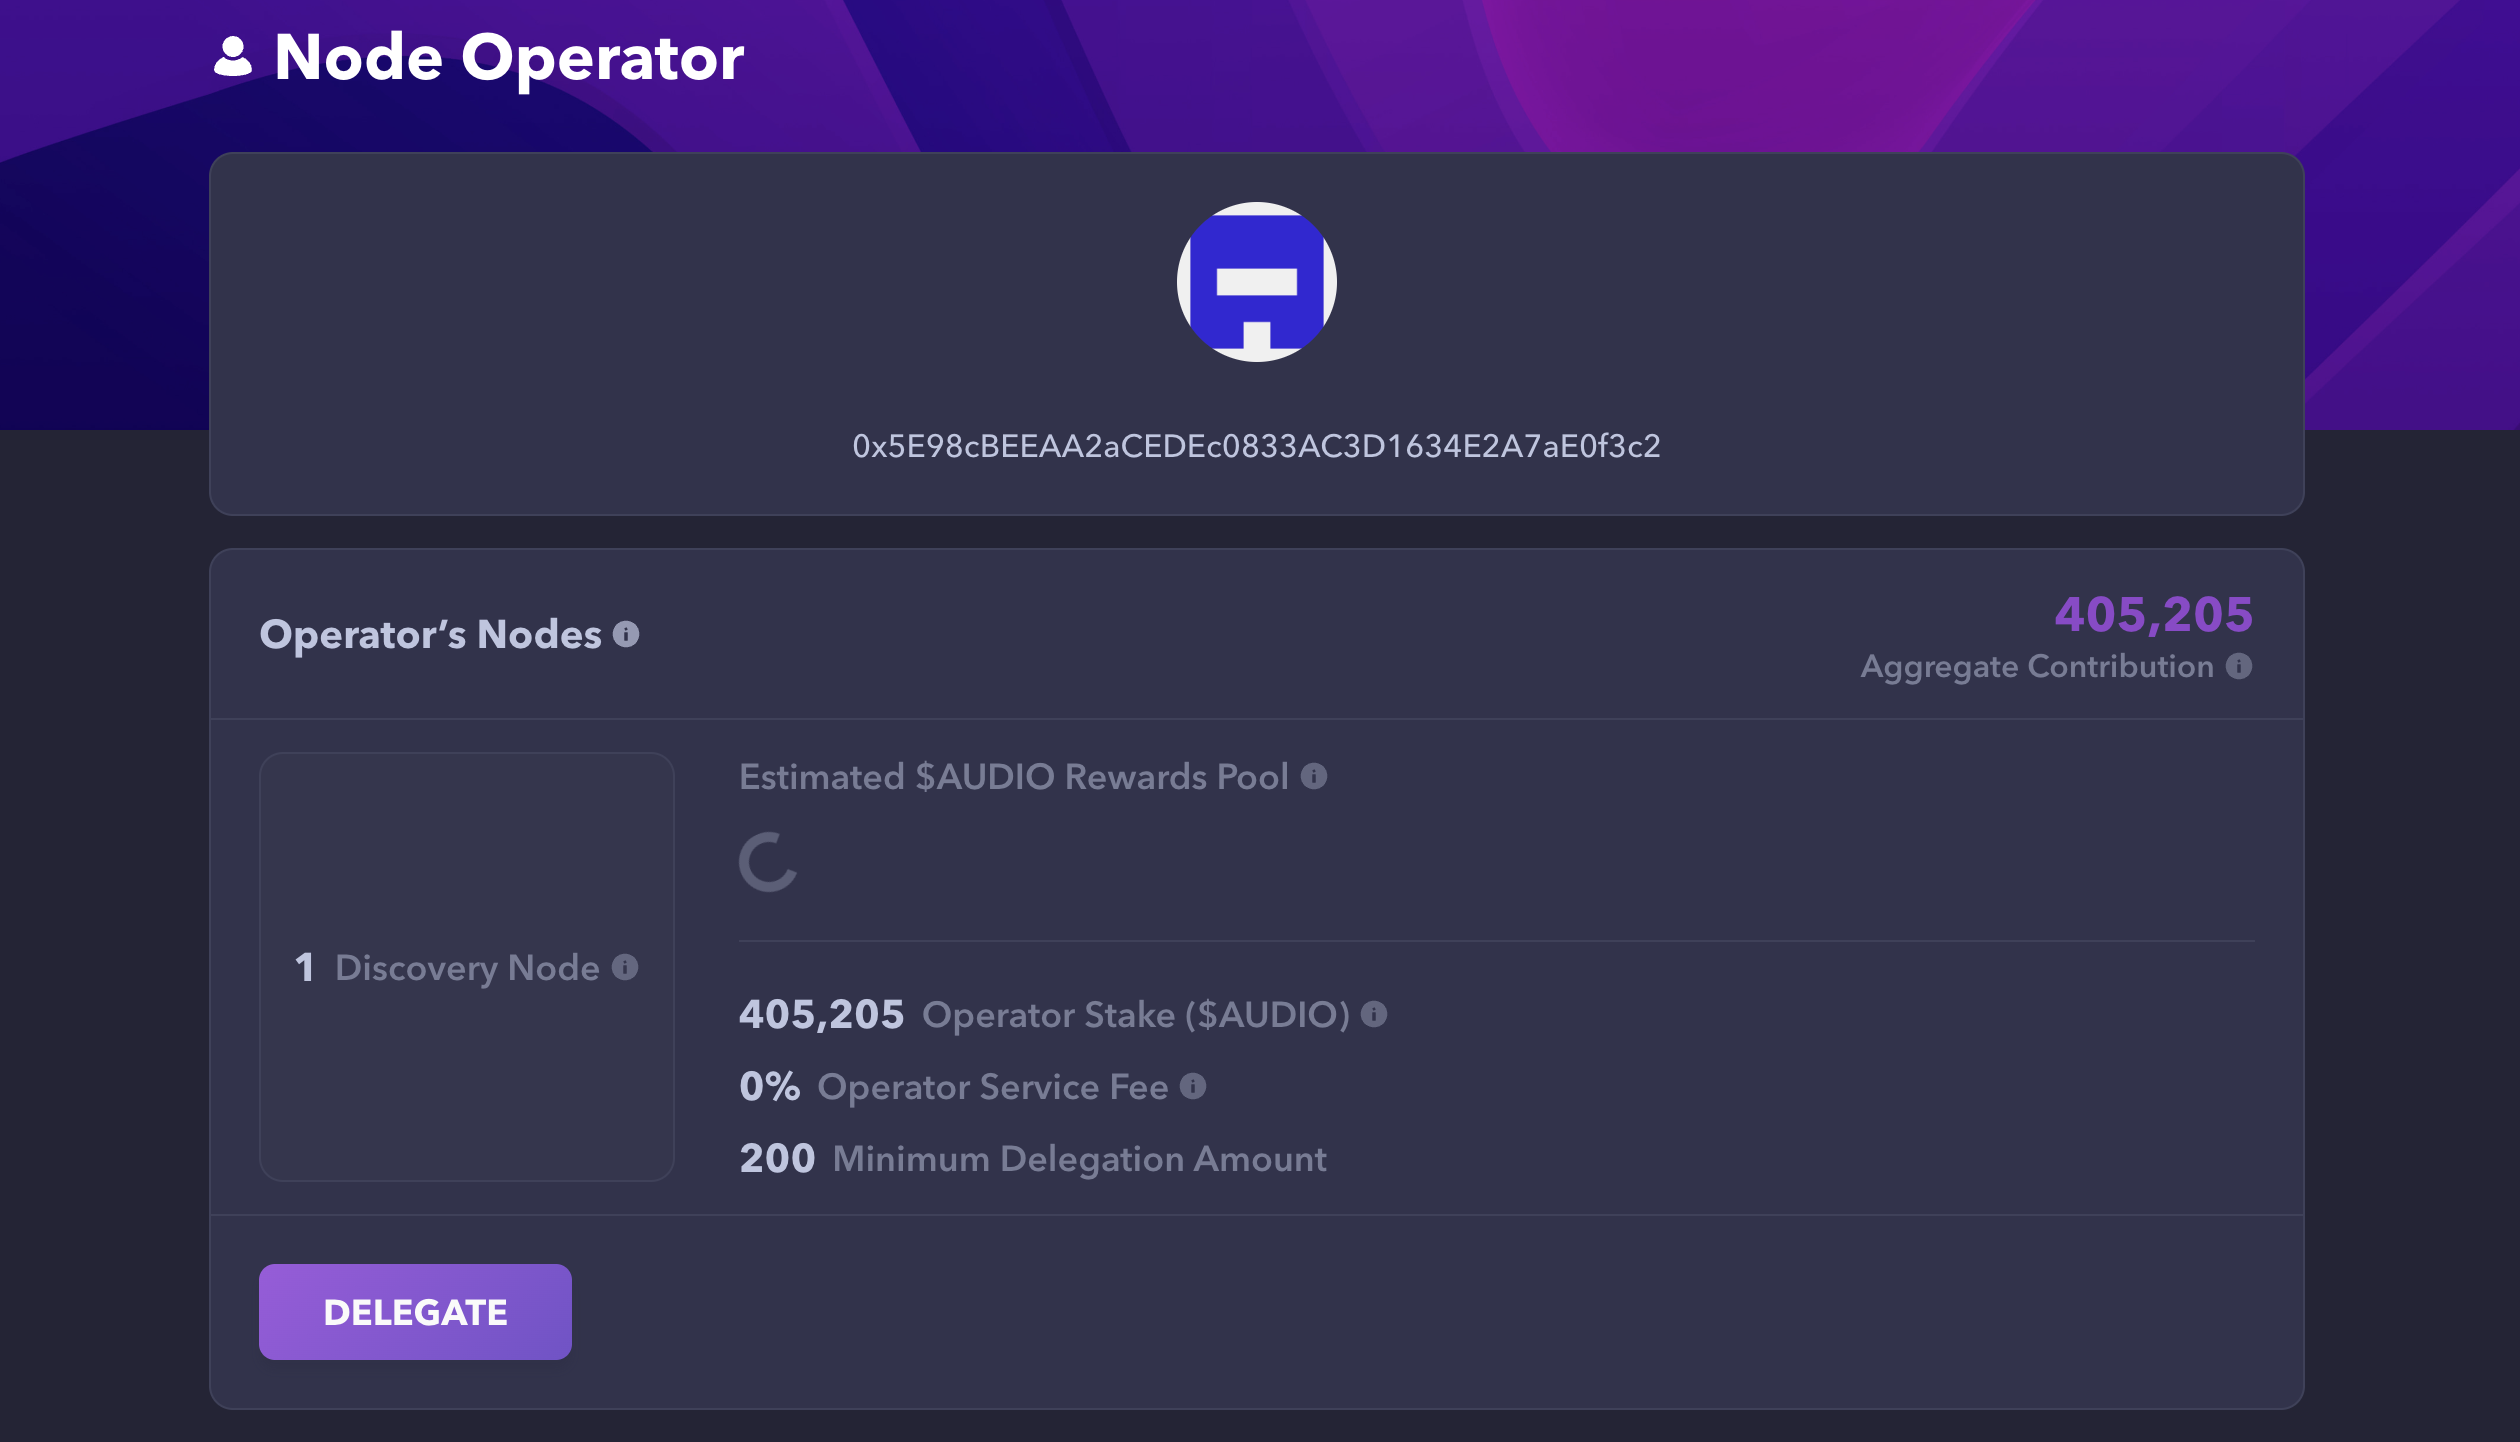Click the 405,205 Operator Stake value
This screenshot has width=2520, height=1442.
point(821,1014)
